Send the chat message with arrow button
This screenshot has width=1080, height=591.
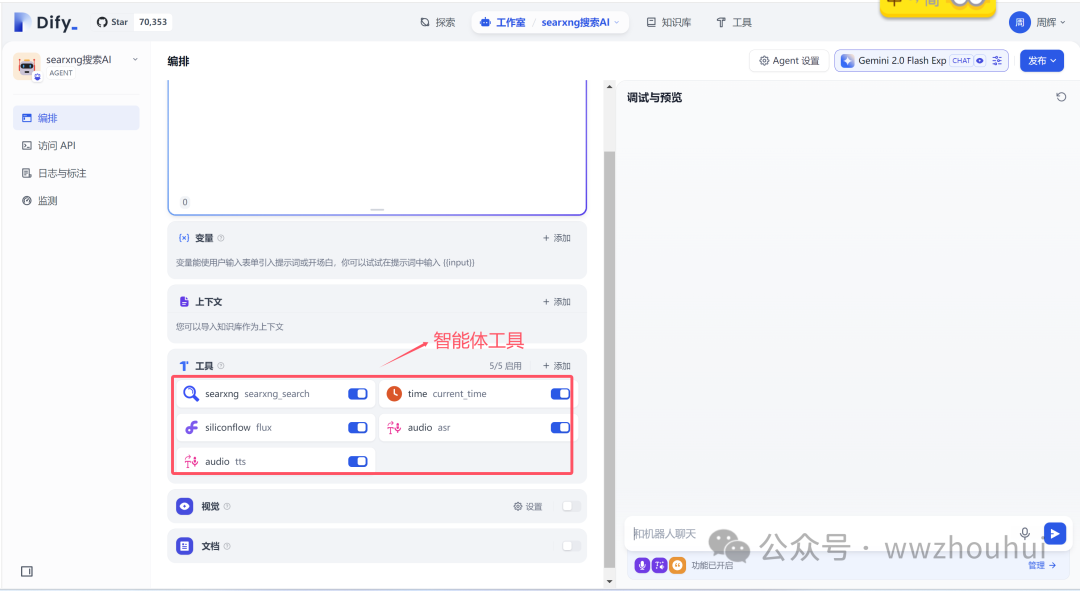1054,533
